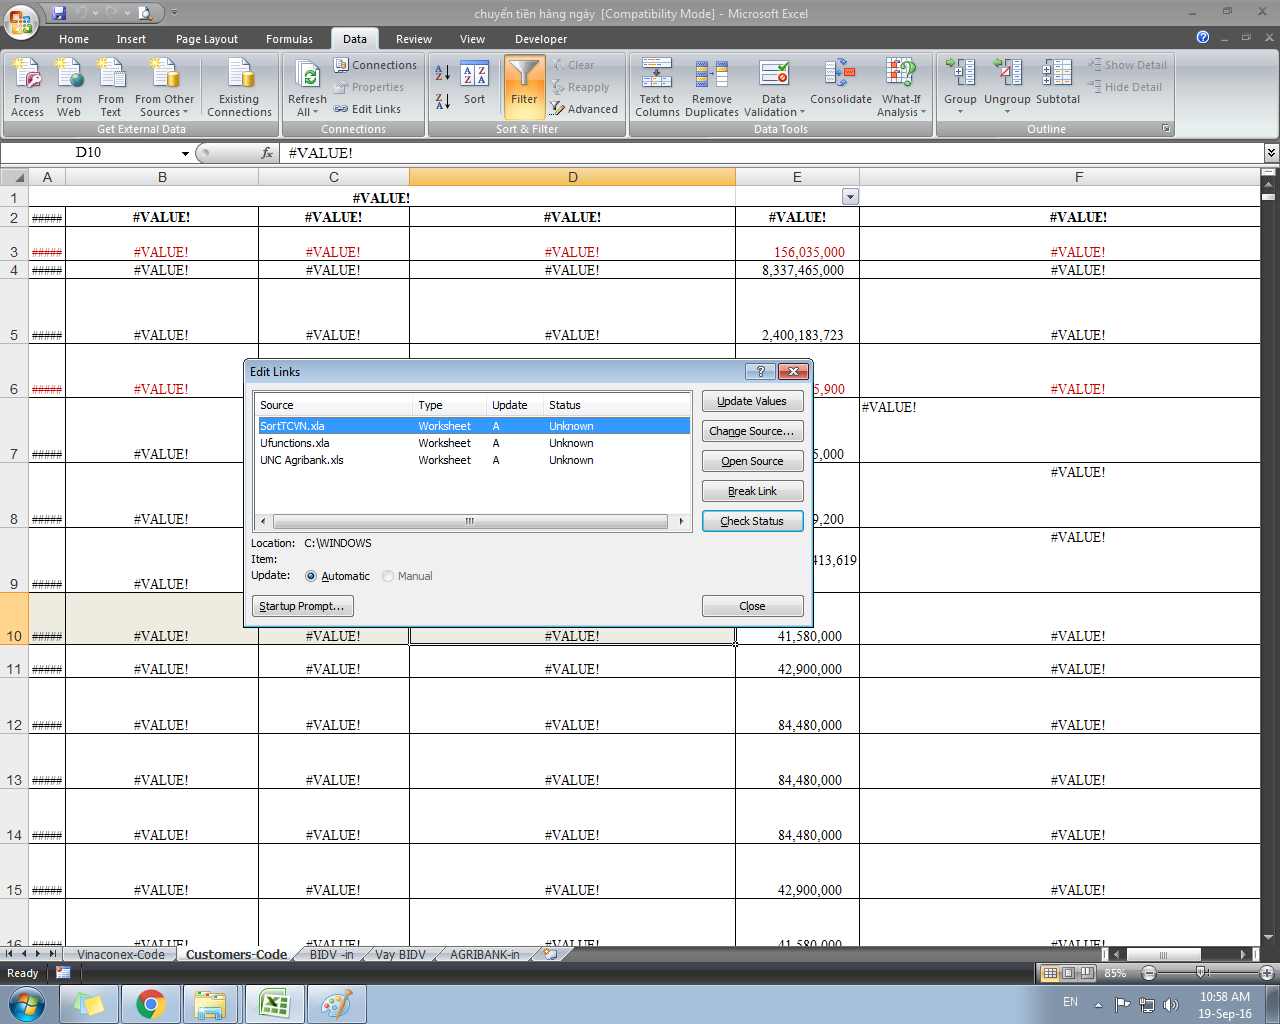Click Update Values in Edit Links

point(752,401)
